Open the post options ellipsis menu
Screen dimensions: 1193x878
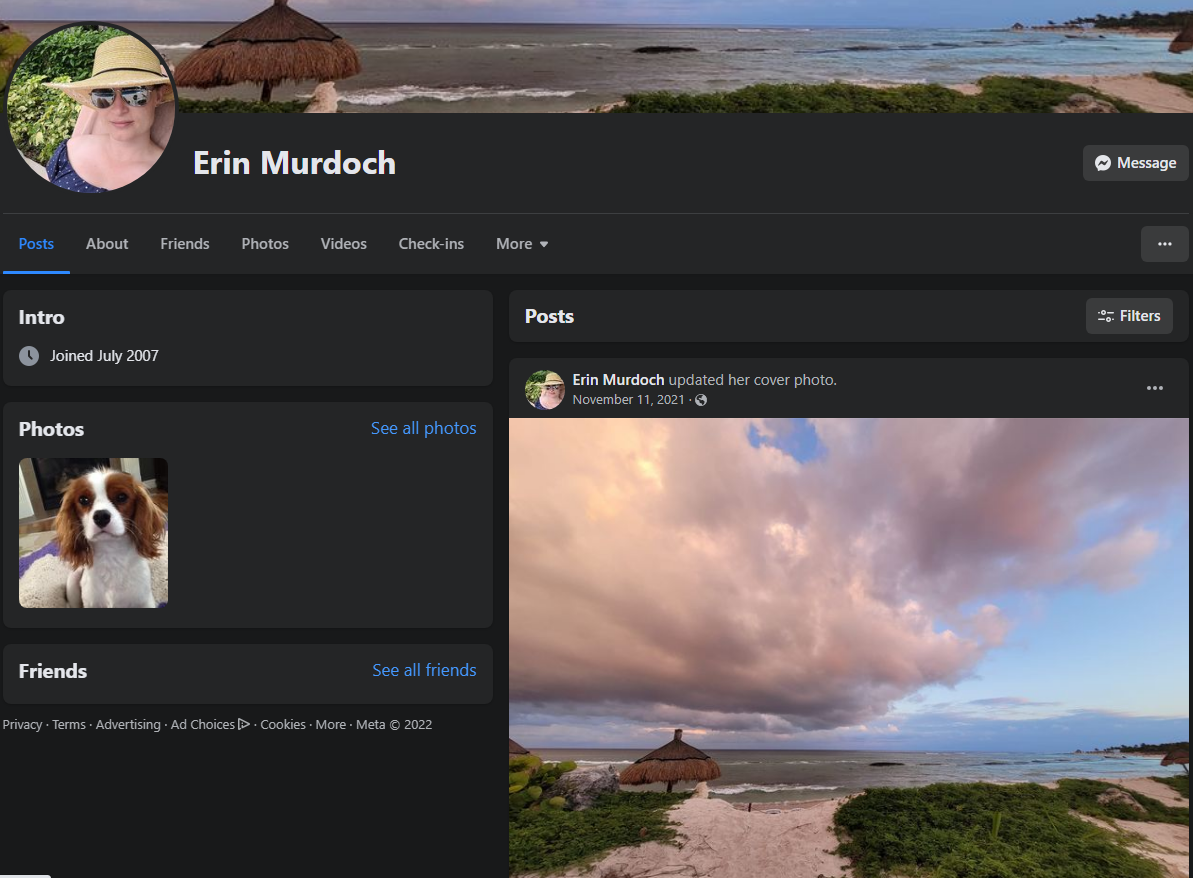click(1155, 388)
